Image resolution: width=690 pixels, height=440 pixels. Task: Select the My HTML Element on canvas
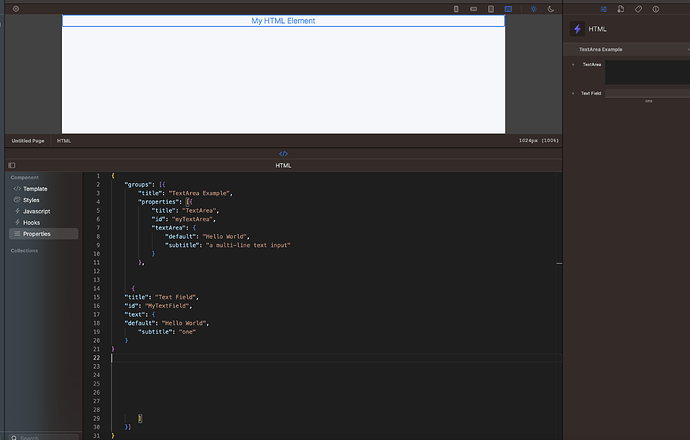pyautogui.click(x=283, y=21)
